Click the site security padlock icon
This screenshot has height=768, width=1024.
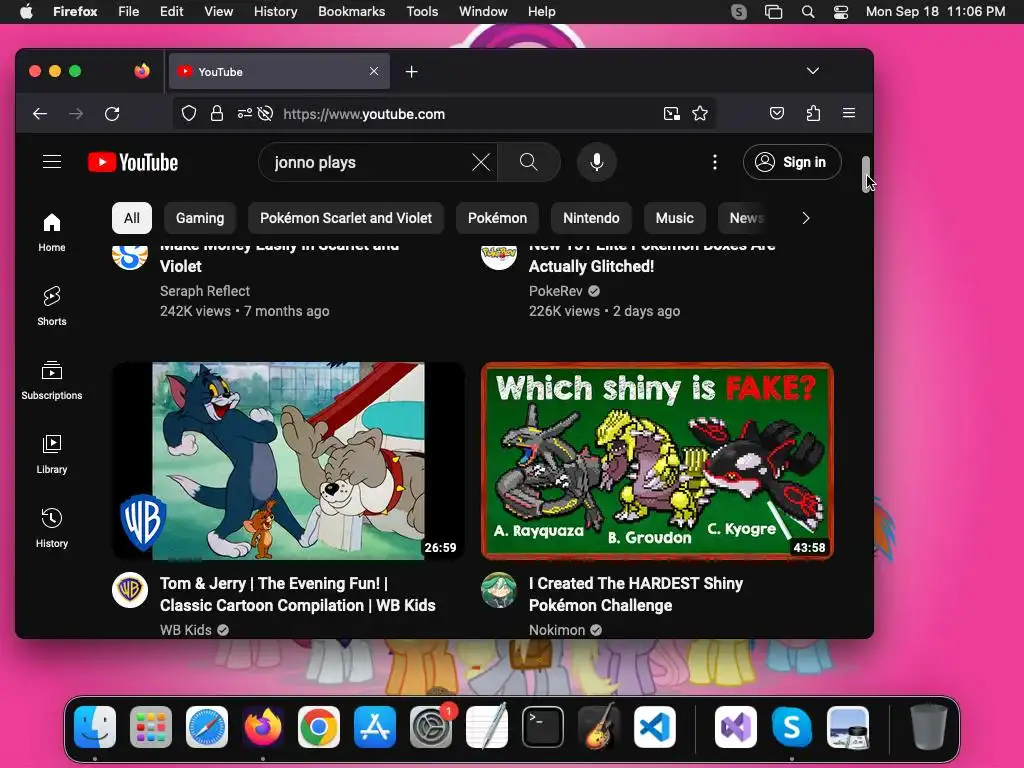pyautogui.click(x=217, y=114)
